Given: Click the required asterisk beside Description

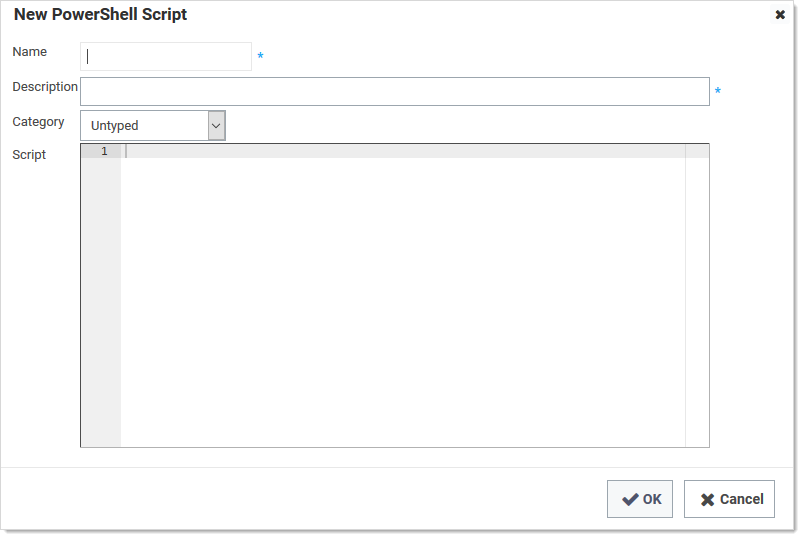Looking at the screenshot, I should (717, 92).
